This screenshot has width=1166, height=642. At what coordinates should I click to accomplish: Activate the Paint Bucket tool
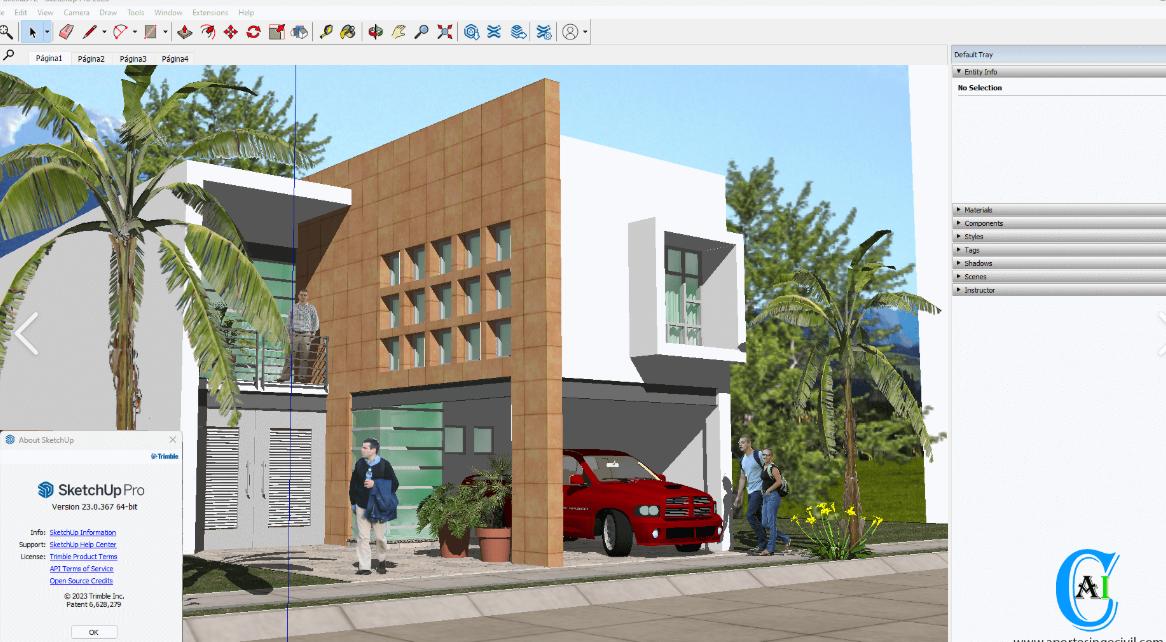(x=348, y=32)
